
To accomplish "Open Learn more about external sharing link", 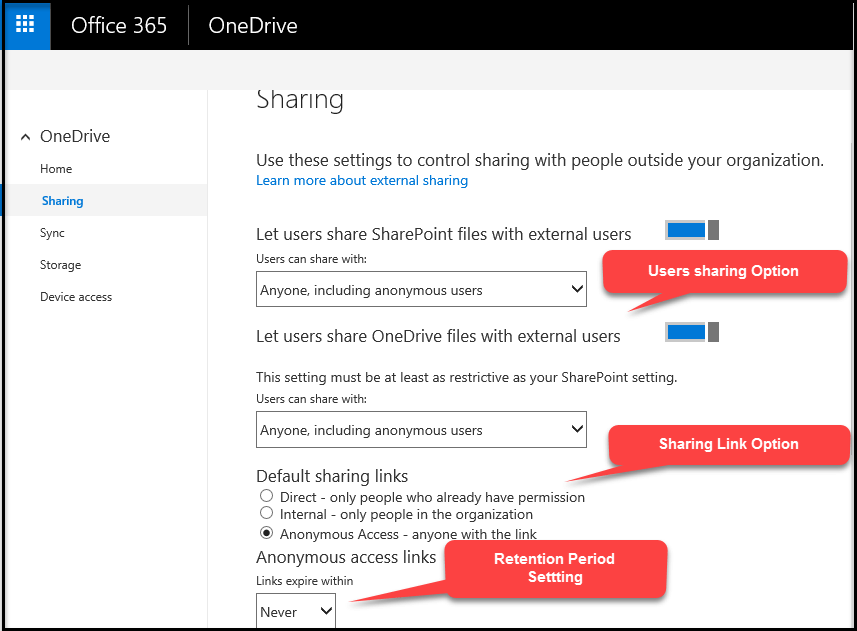I will [361, 181].
